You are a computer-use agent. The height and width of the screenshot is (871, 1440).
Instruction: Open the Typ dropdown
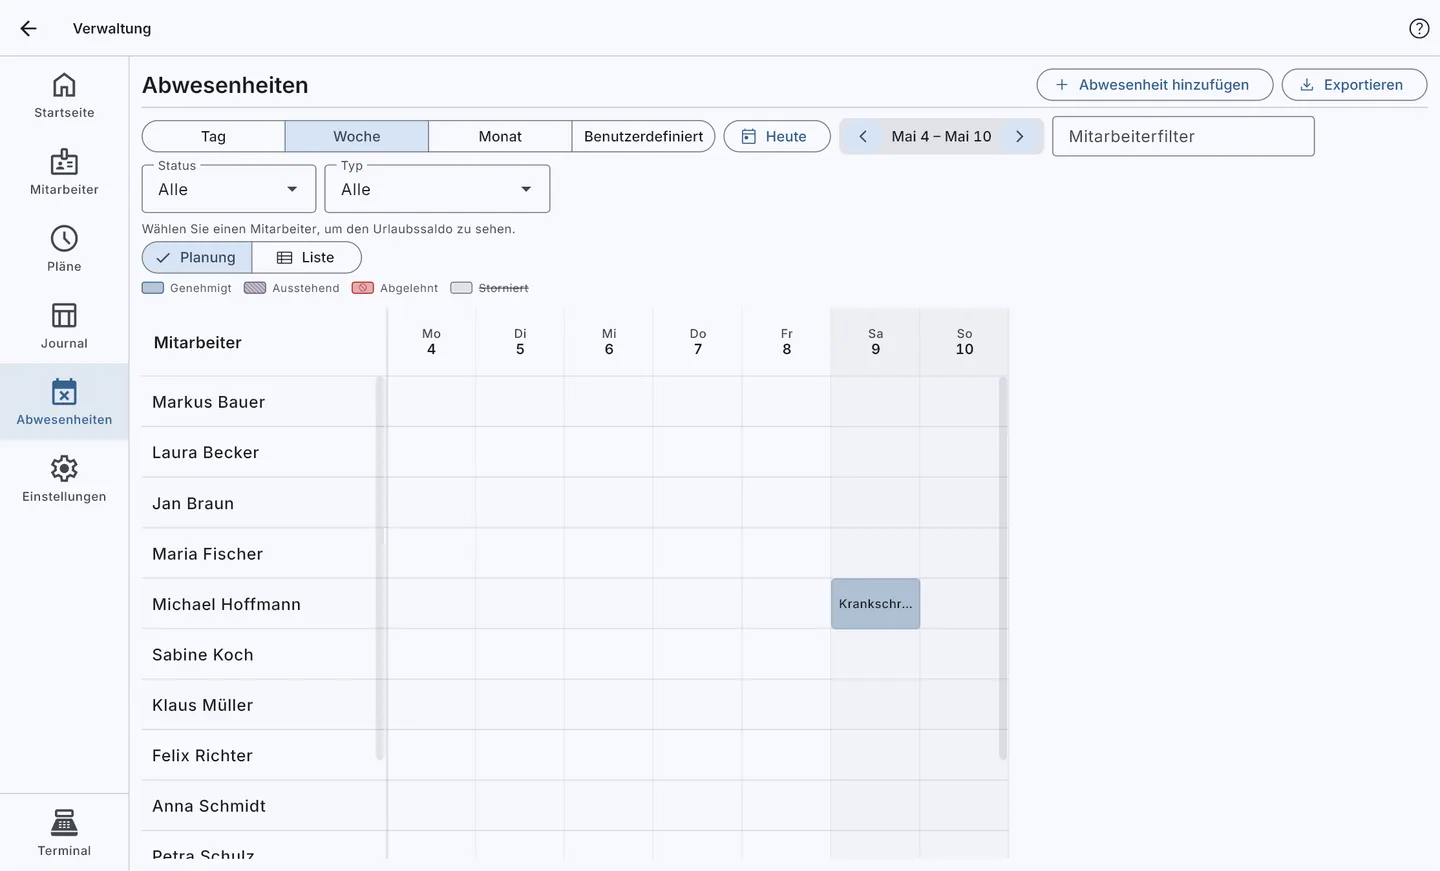pos(437,189)
